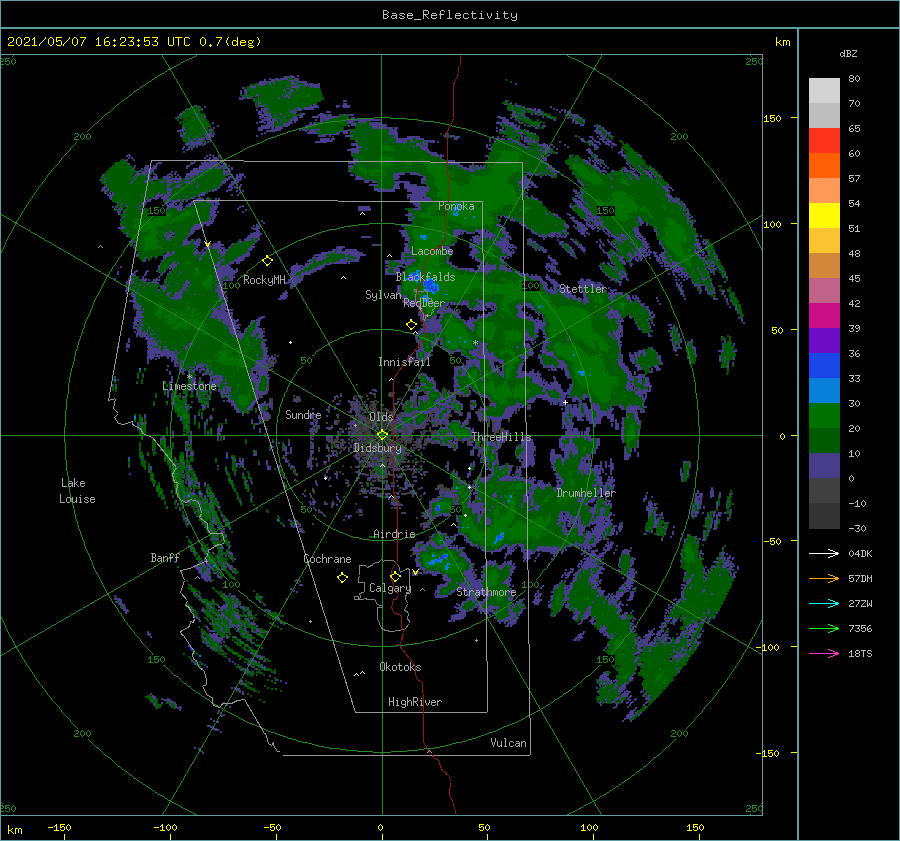The image size is (900, 841).
Task: Click the RockyMH label
Action: [x=264, y=280]
